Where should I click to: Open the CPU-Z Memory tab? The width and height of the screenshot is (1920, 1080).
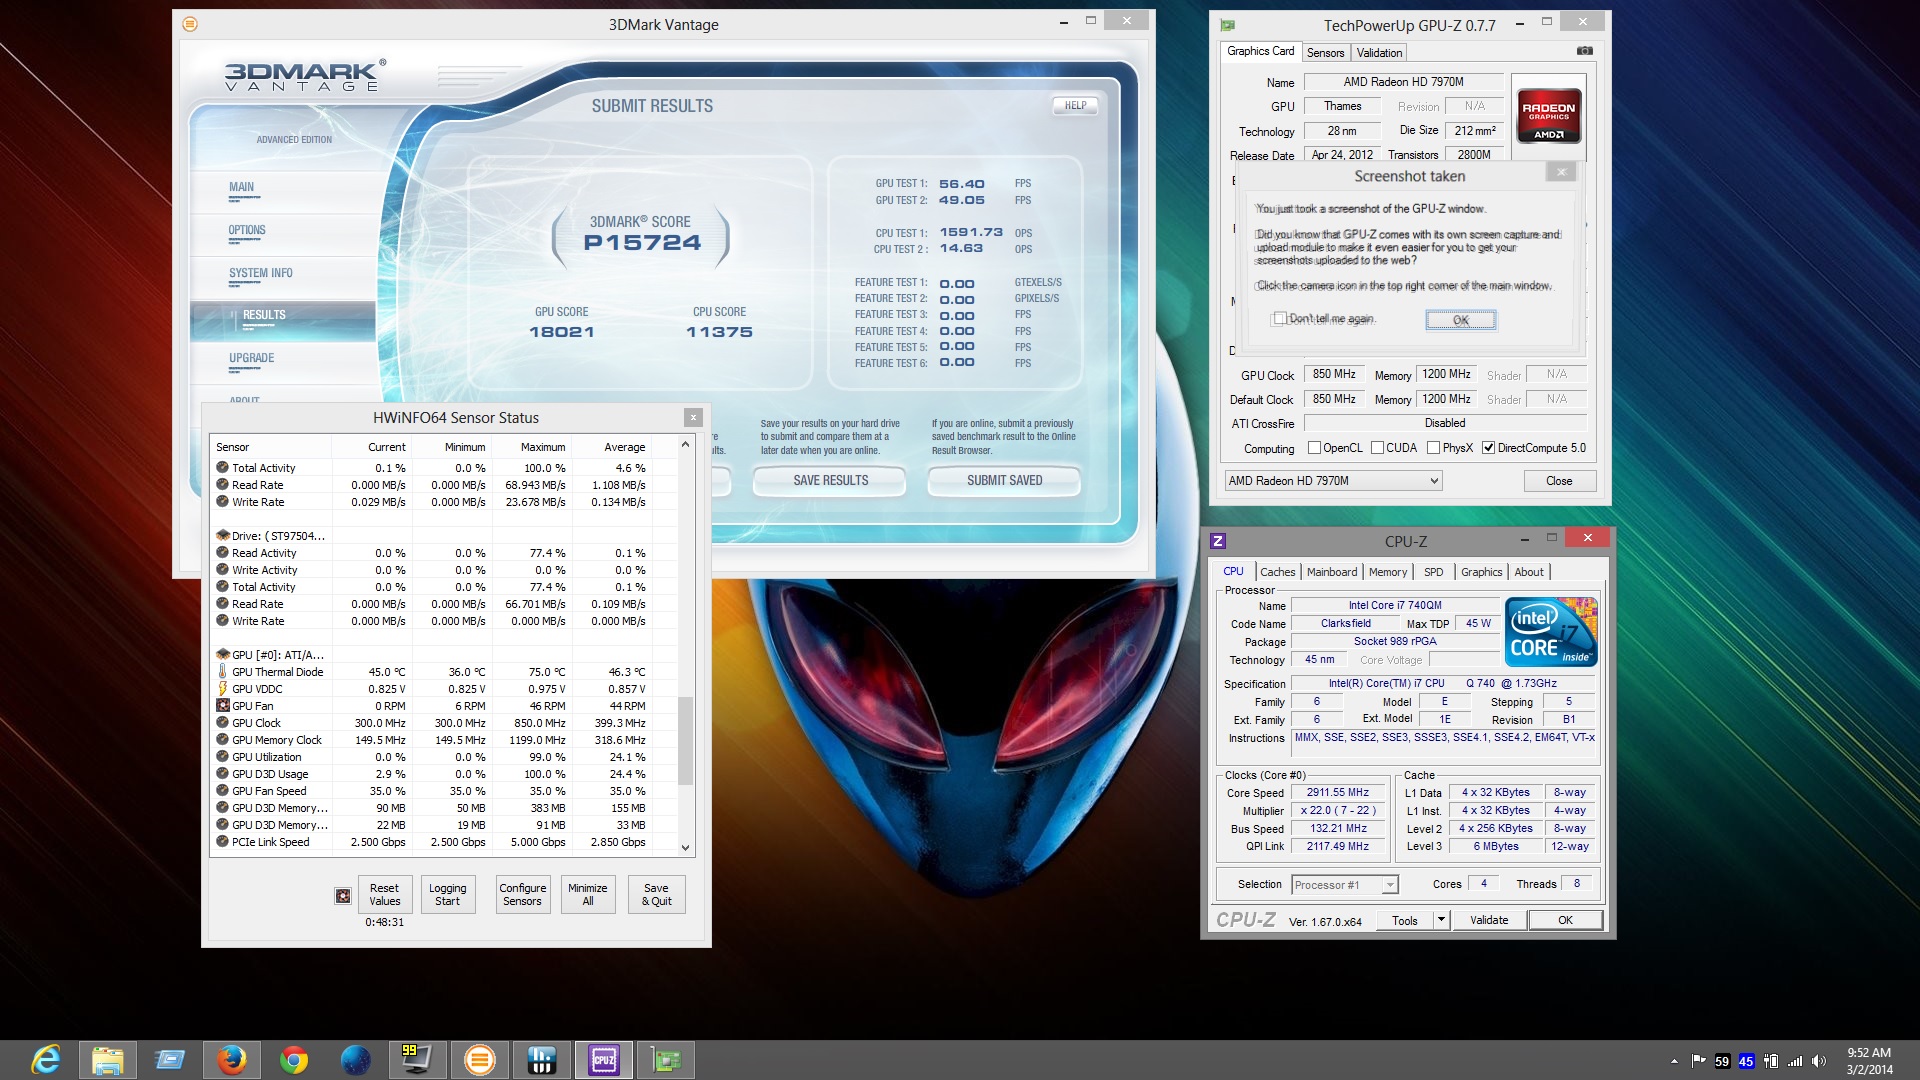1387,572
